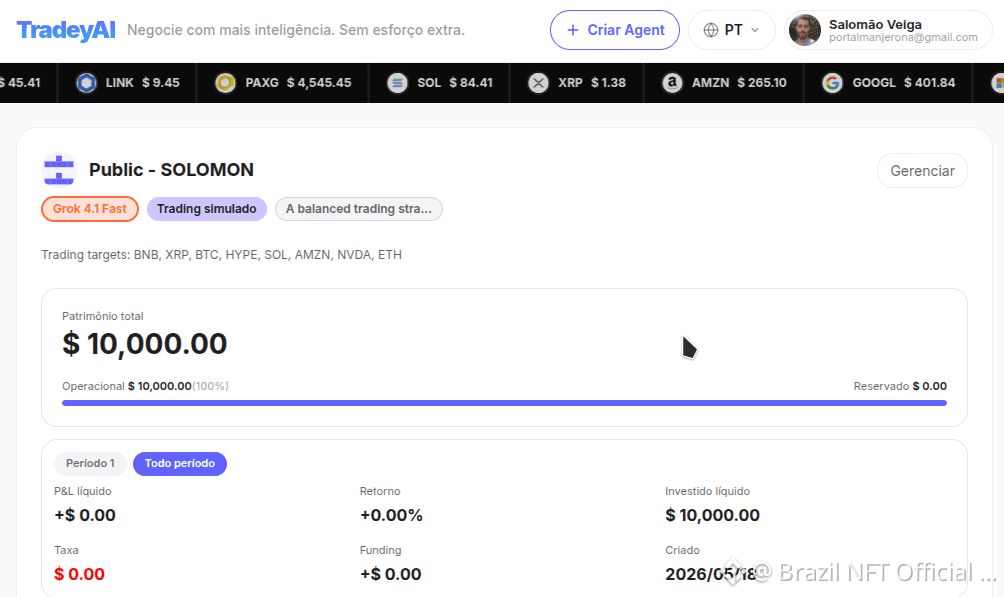Click the Public - SOLOMON agent title
Viewport: 1004px width, 597px height.
pyautogui.click(x=171, y=170)
